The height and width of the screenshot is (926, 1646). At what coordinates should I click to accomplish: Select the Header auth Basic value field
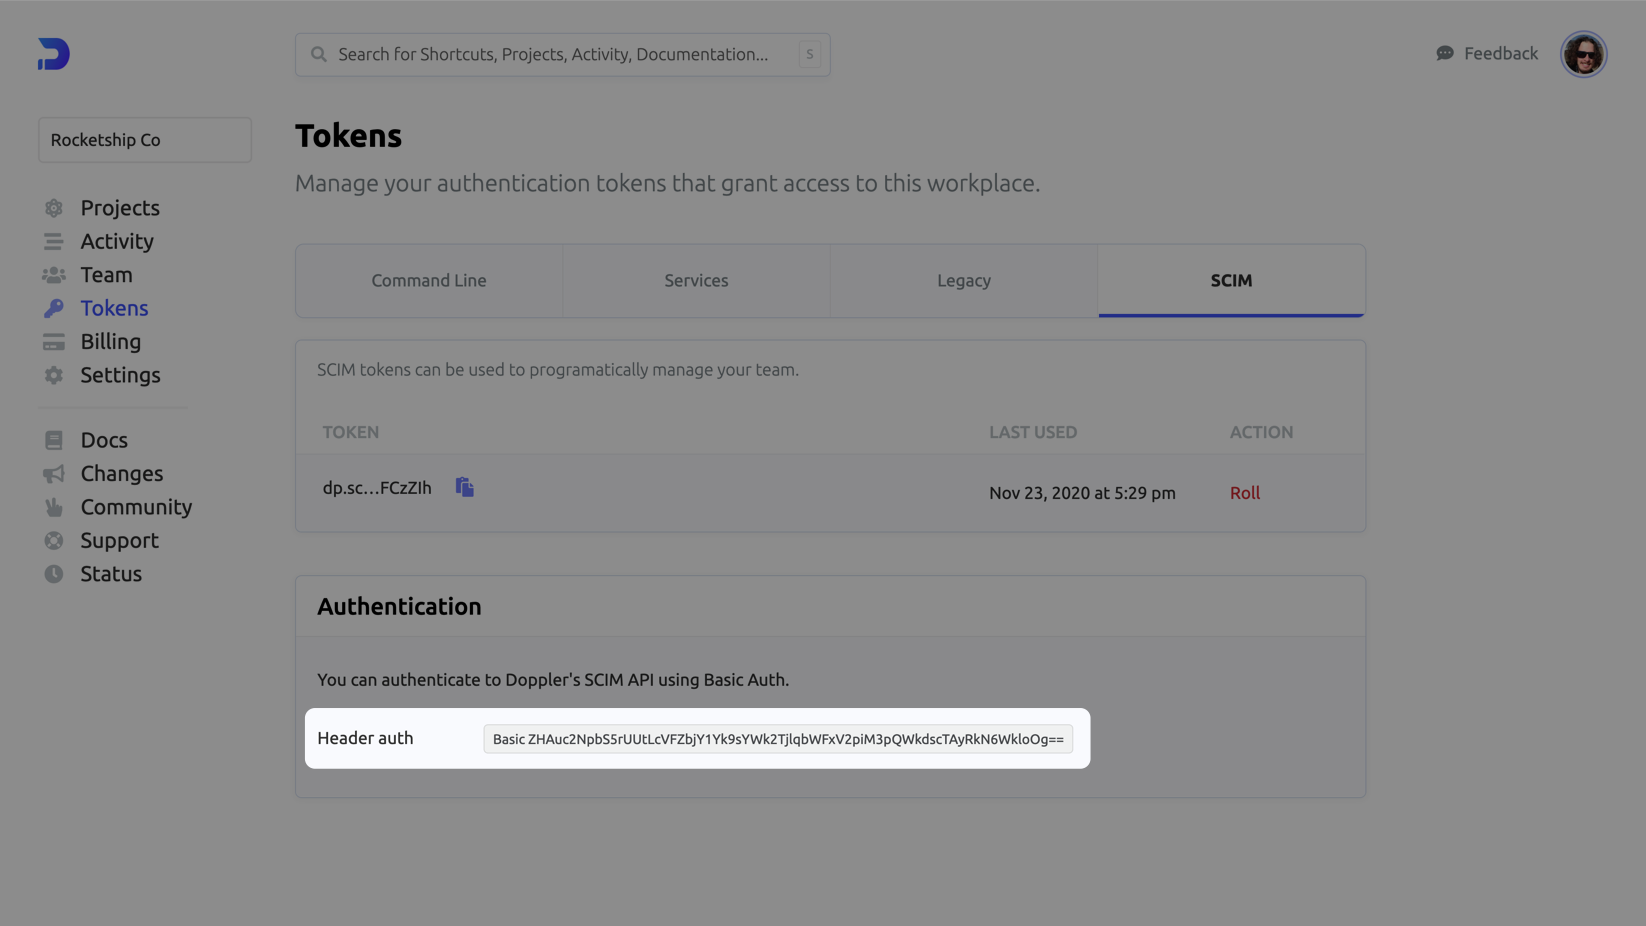(778, 739)
